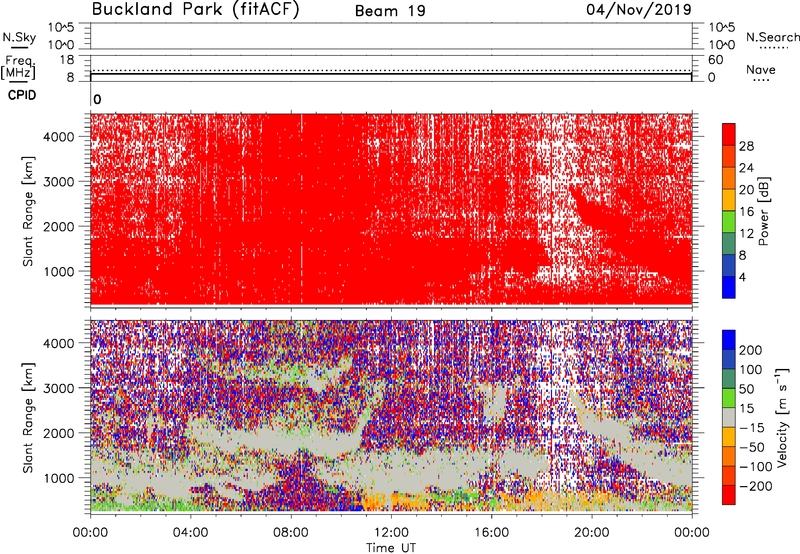Click the 'Buckland Park (fitACF)' title

click(195, 9)
